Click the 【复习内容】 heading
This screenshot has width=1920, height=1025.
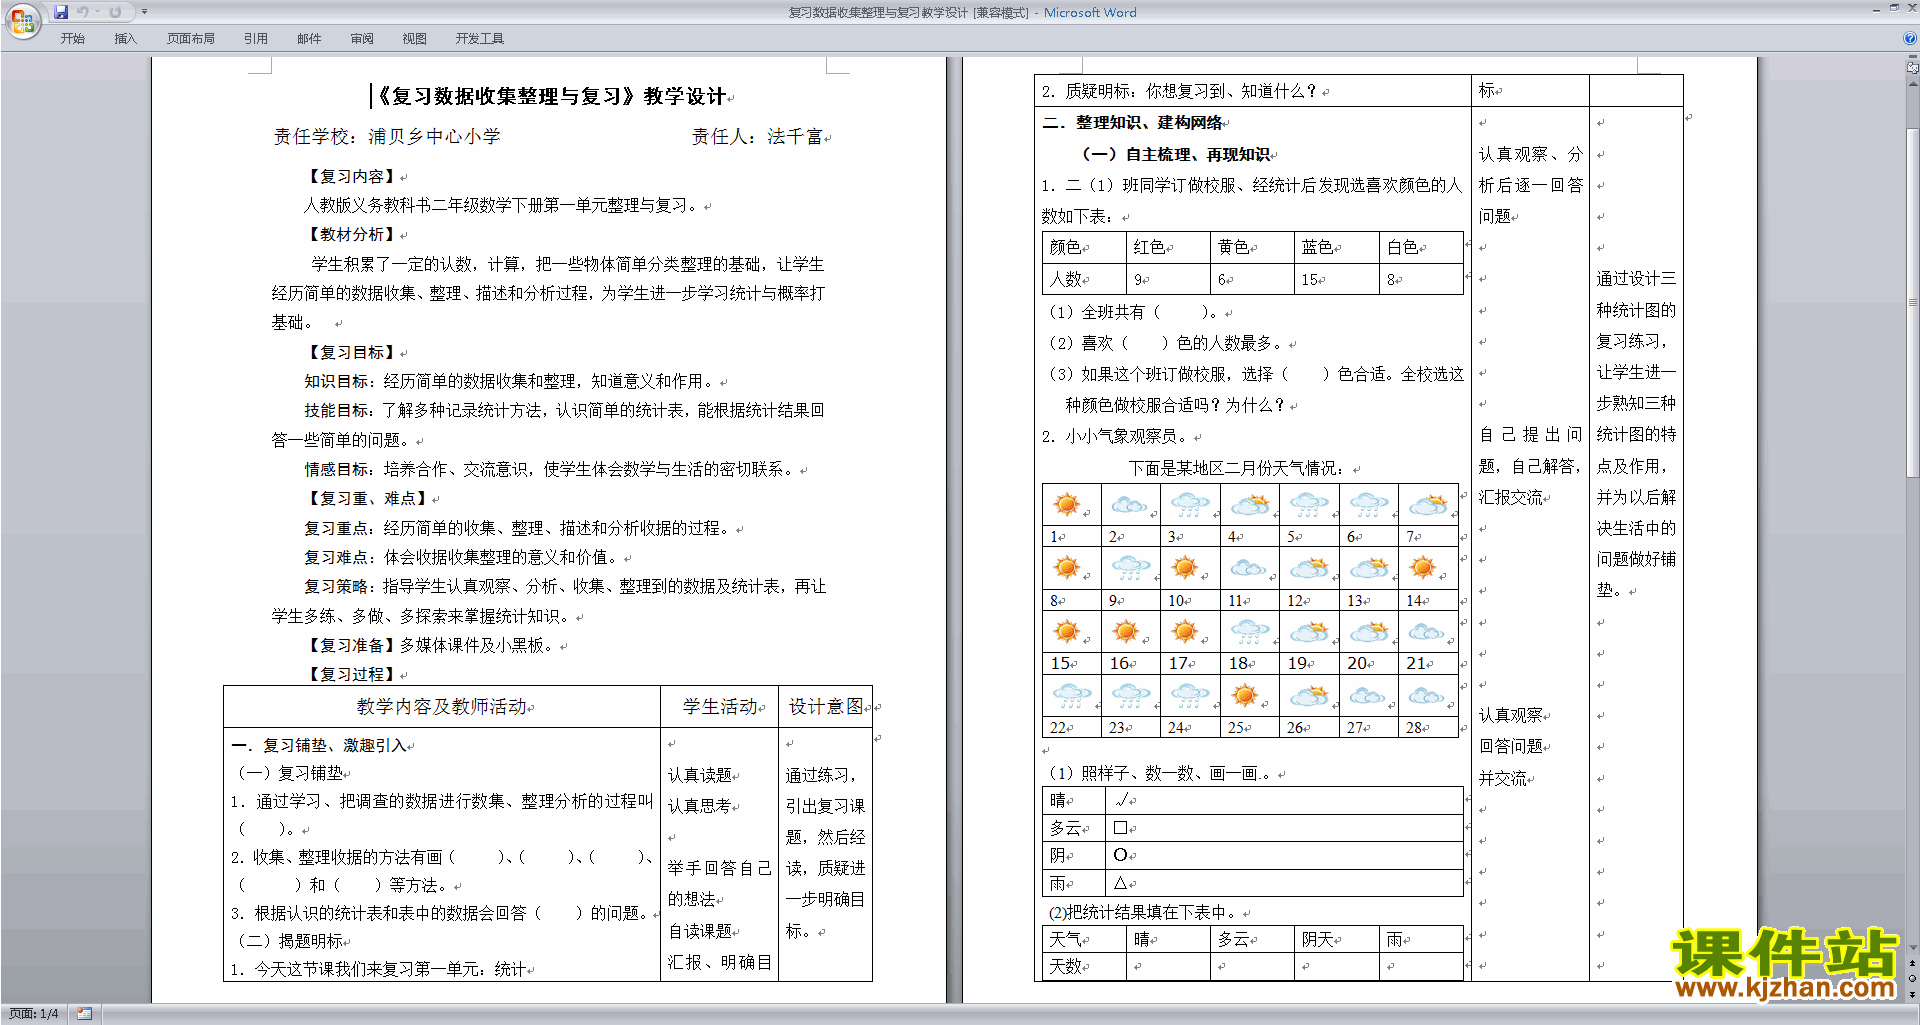click(x=351, y=176)
